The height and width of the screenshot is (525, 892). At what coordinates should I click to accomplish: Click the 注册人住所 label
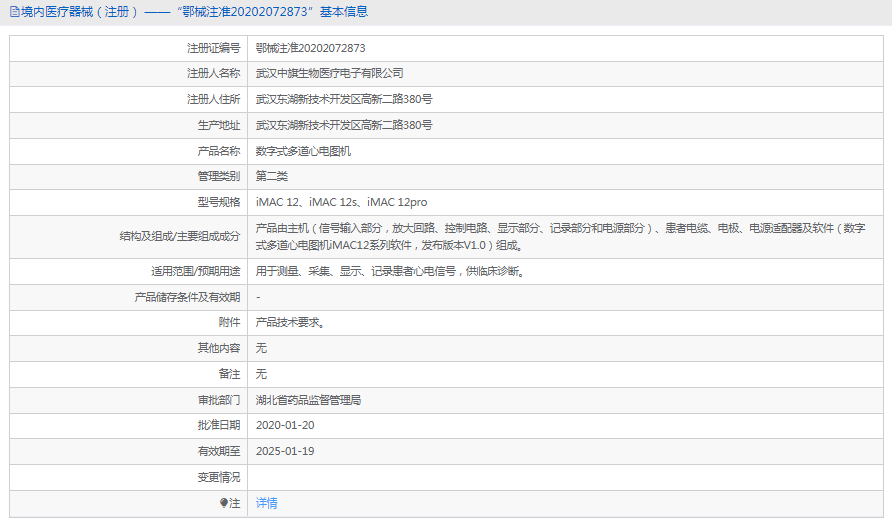tap(213, 100)
